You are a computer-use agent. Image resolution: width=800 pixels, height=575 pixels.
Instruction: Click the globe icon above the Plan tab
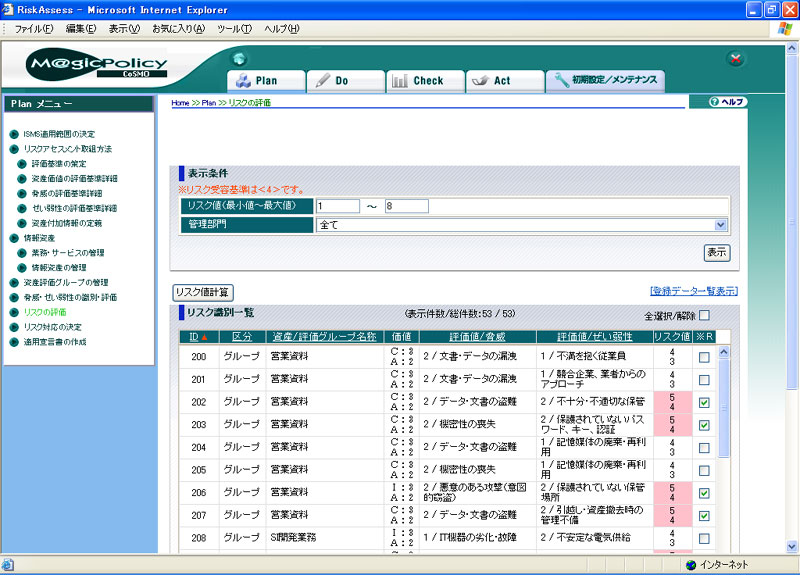tap(239, 59)
